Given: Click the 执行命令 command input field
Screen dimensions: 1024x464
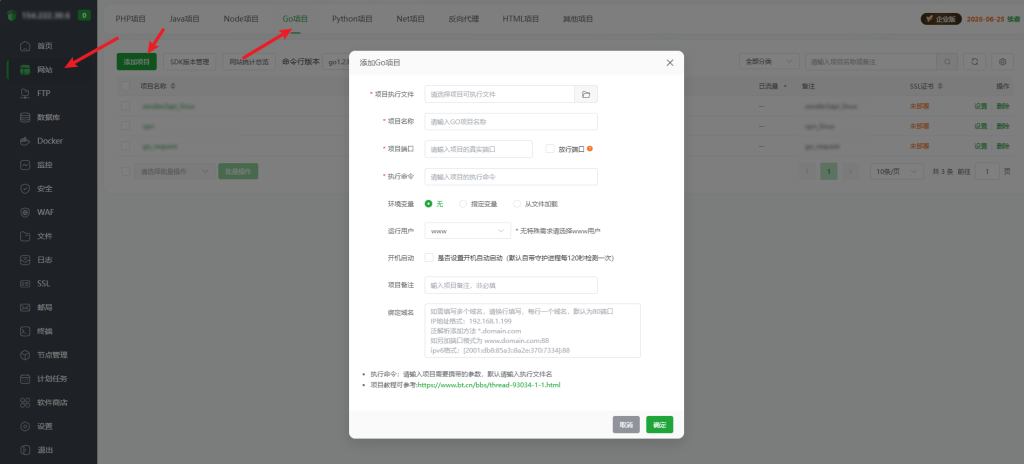Looking at the screenshot, I should pos(511,177).
